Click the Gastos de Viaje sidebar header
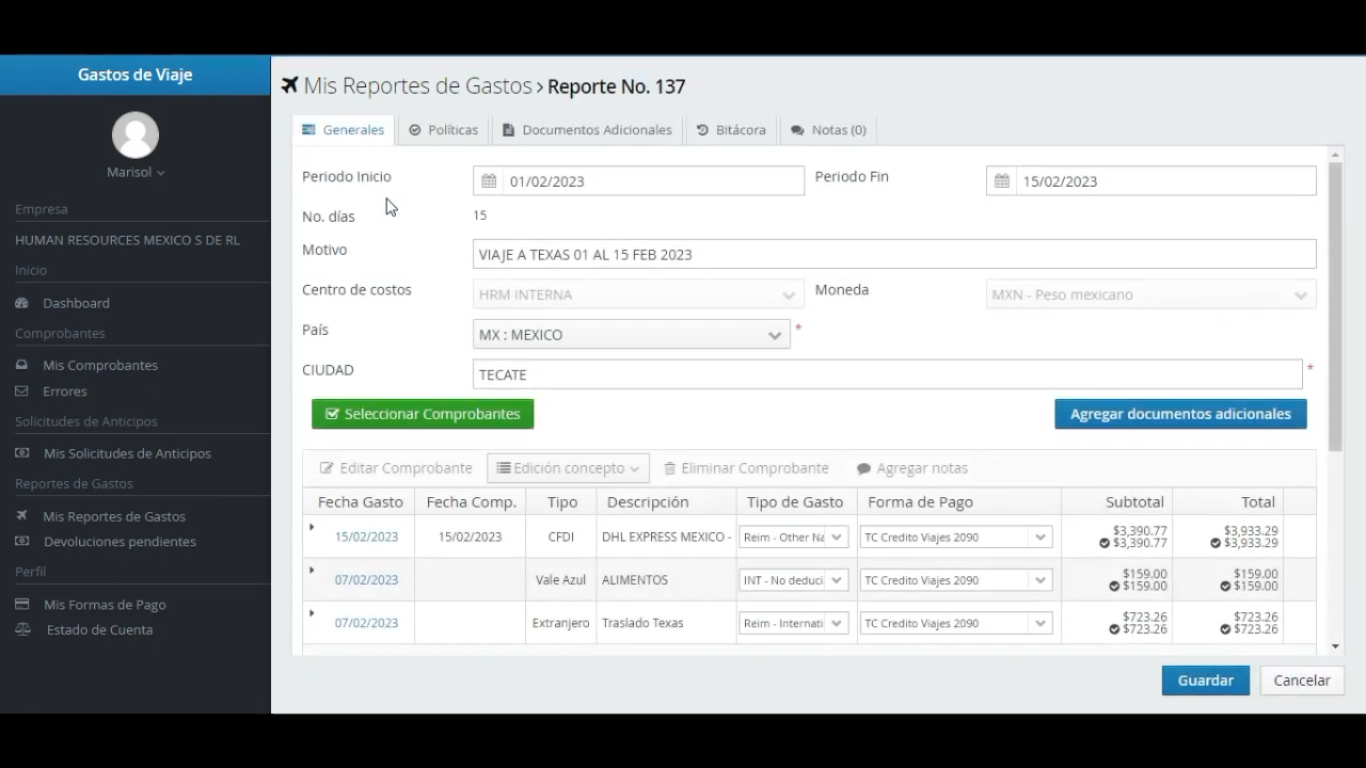1366x768 pixels. click(135, 75)
